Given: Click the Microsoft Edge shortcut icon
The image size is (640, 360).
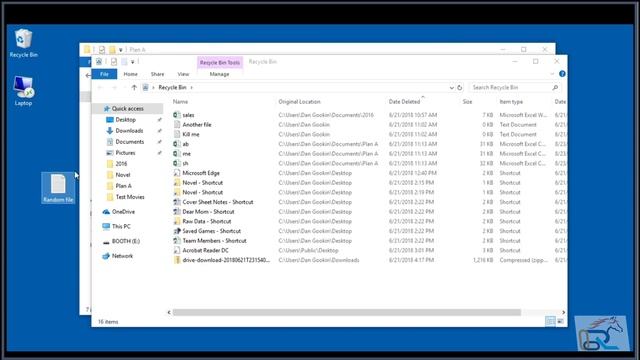Looking at the screenshot, I should tap(177, 173).
